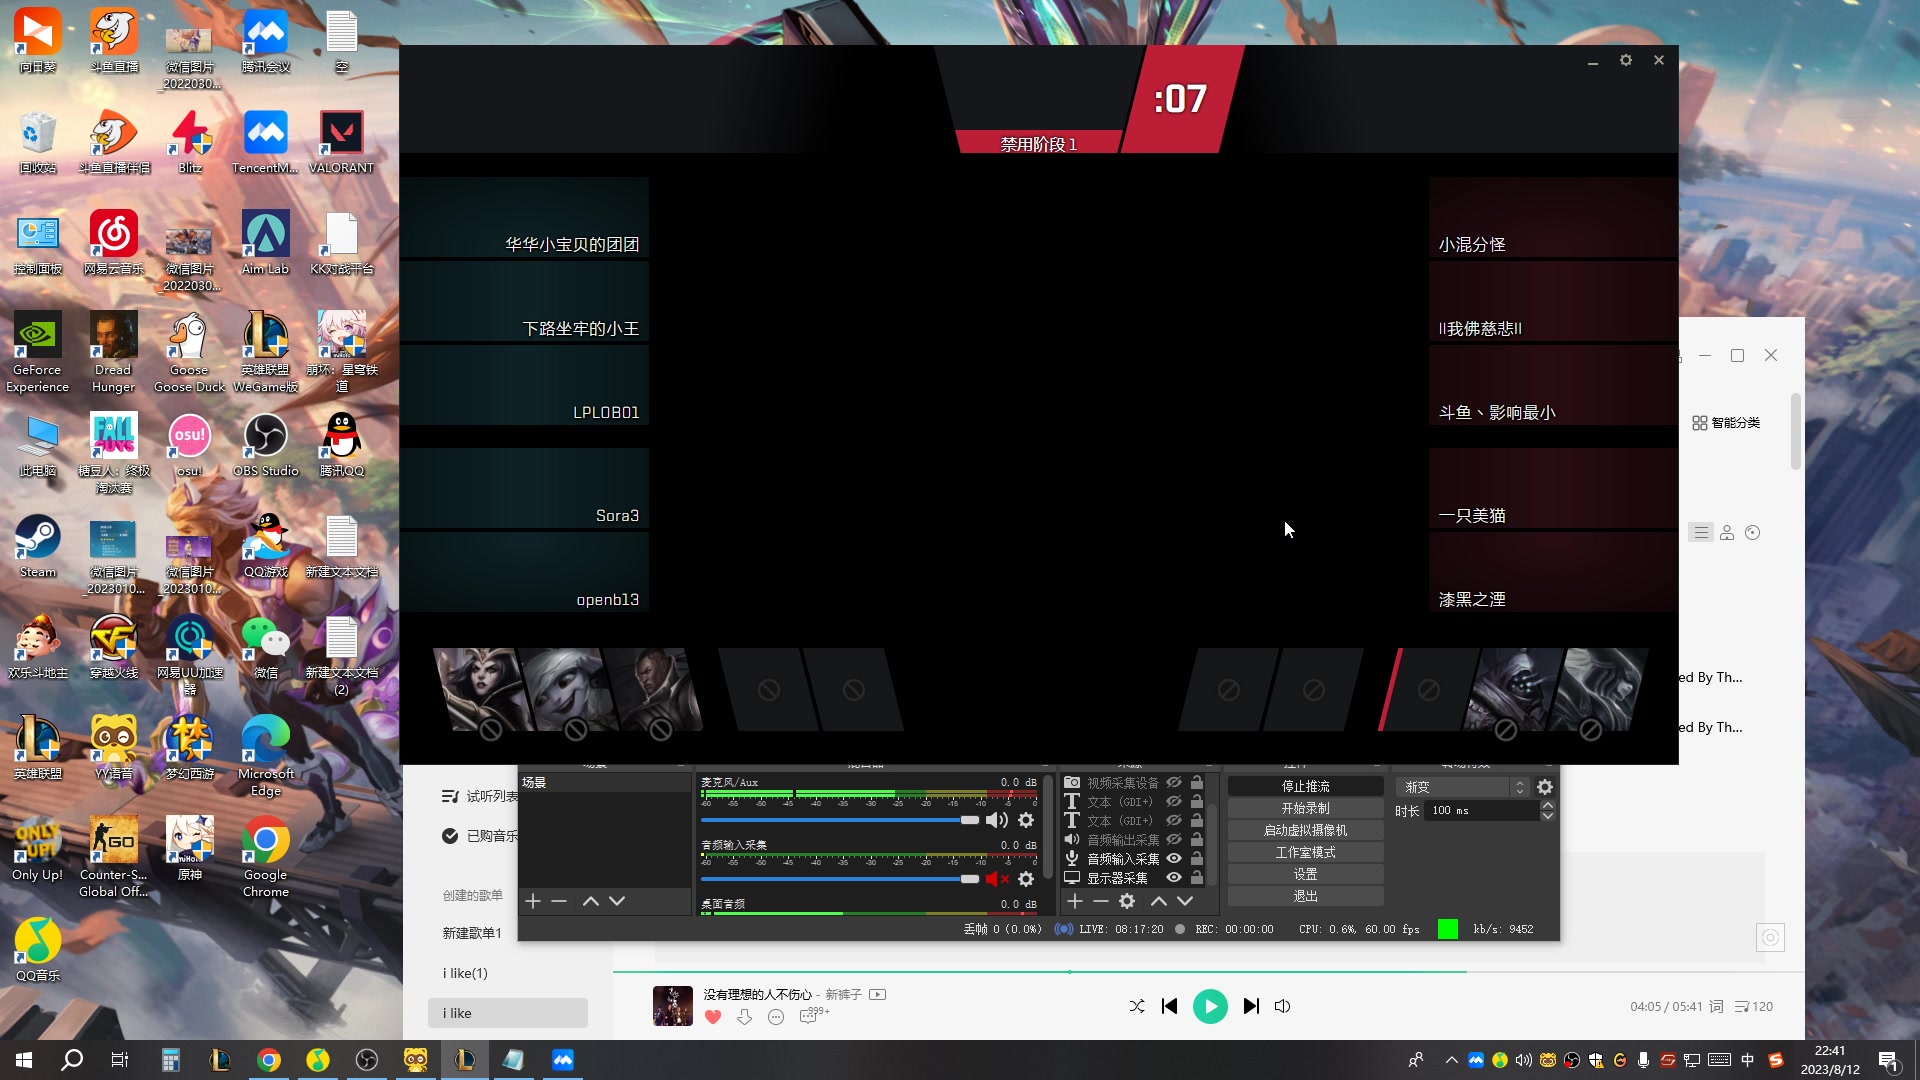Add a new scene in OBS scenes panel
The height and width of the screenshot is (1080, 1920).
(533, 901)
